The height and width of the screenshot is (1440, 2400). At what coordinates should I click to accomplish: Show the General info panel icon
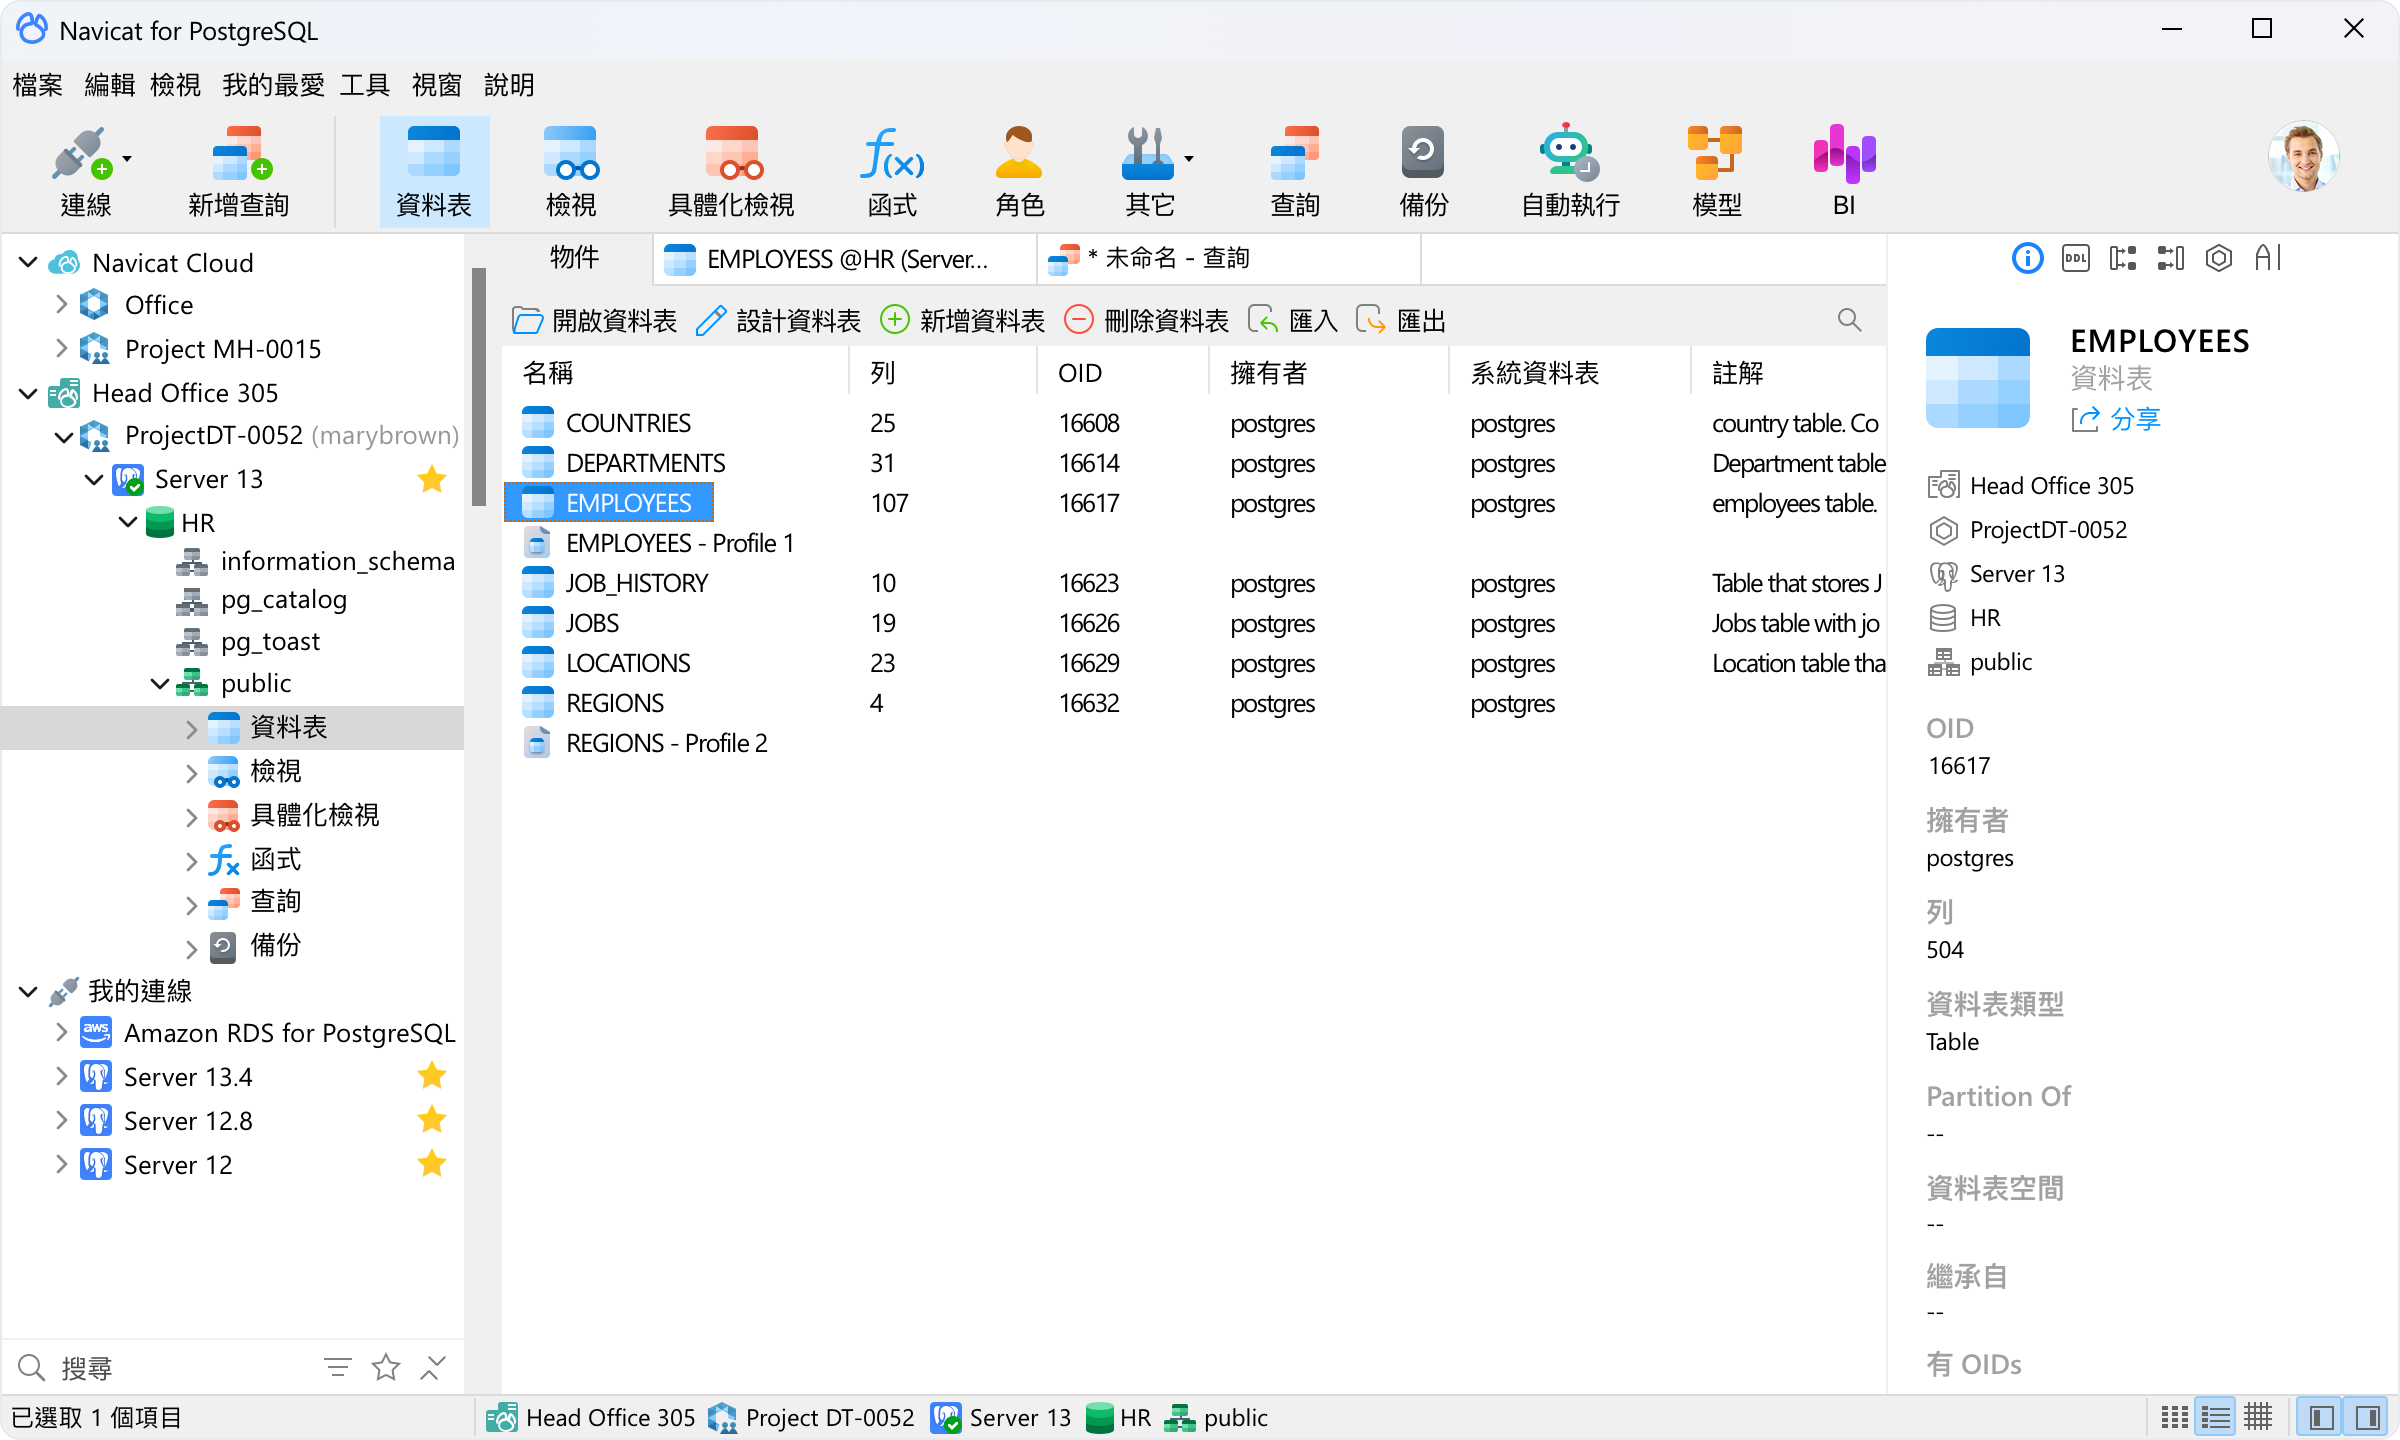[2027, 258]
